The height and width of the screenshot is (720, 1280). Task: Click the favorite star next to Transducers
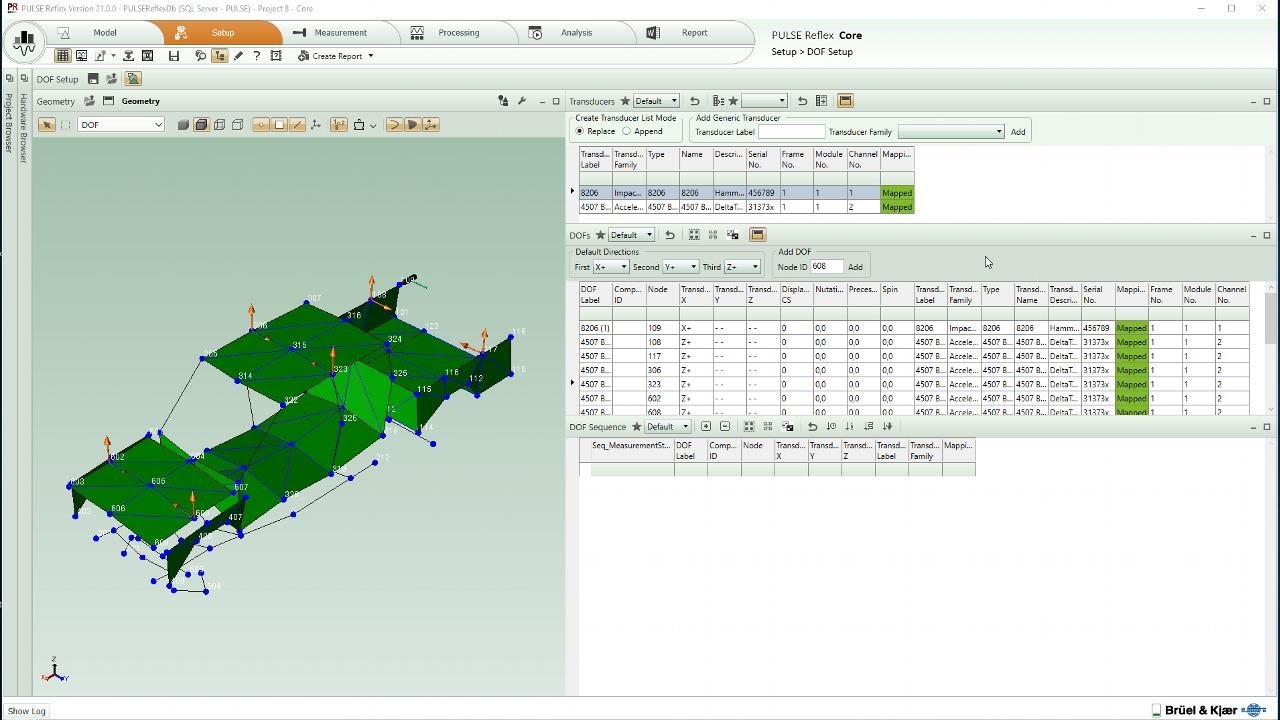625,101
